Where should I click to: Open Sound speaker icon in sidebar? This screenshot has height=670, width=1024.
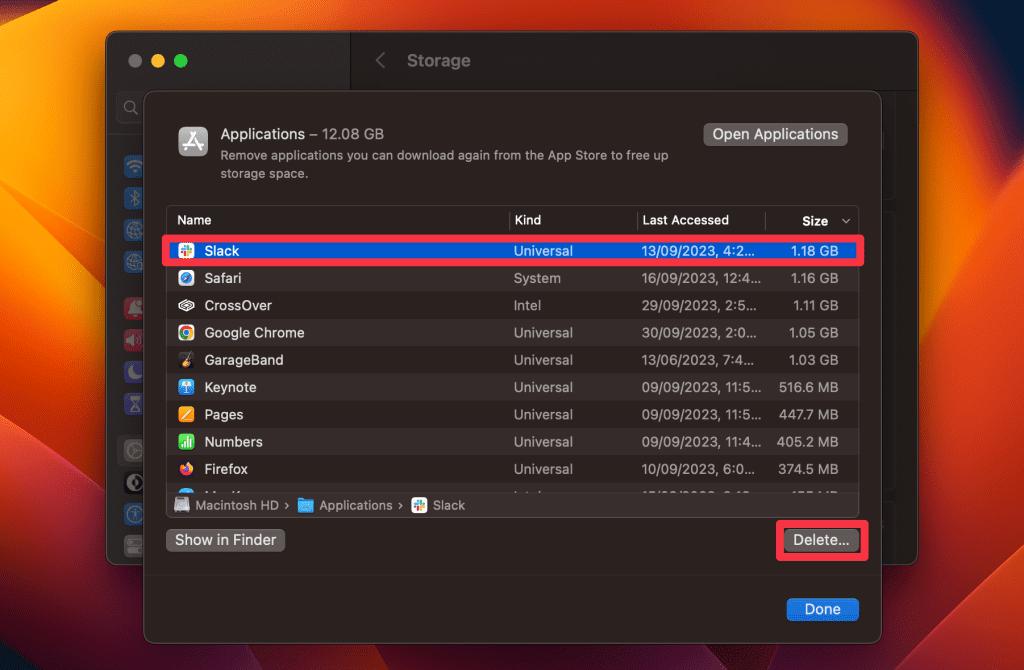click(x=134, y=340)
